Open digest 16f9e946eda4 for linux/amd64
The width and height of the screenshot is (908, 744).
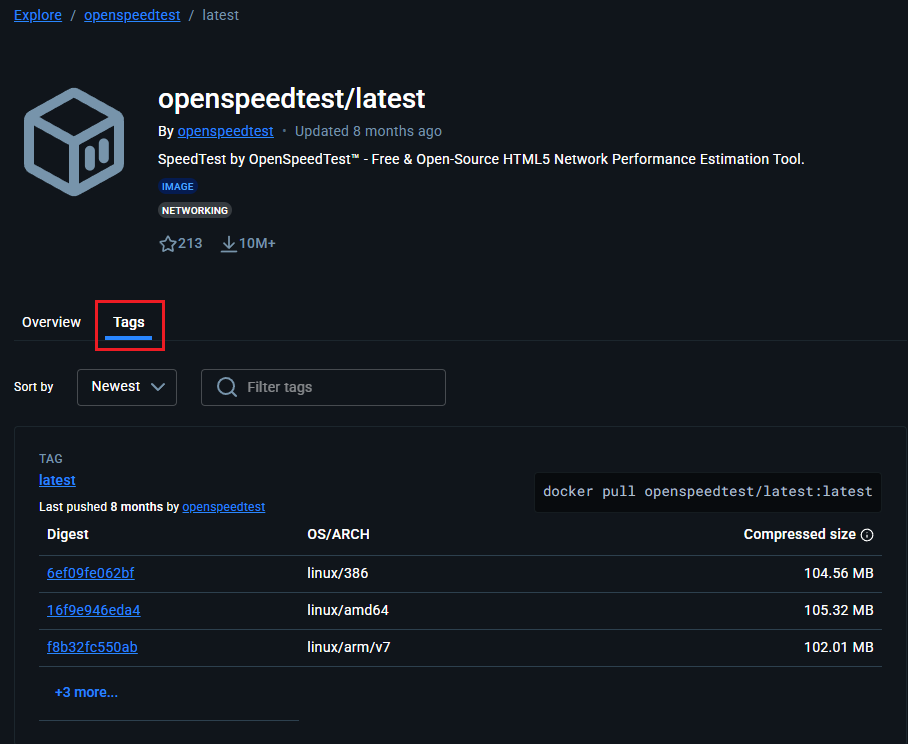coord(93,610)
